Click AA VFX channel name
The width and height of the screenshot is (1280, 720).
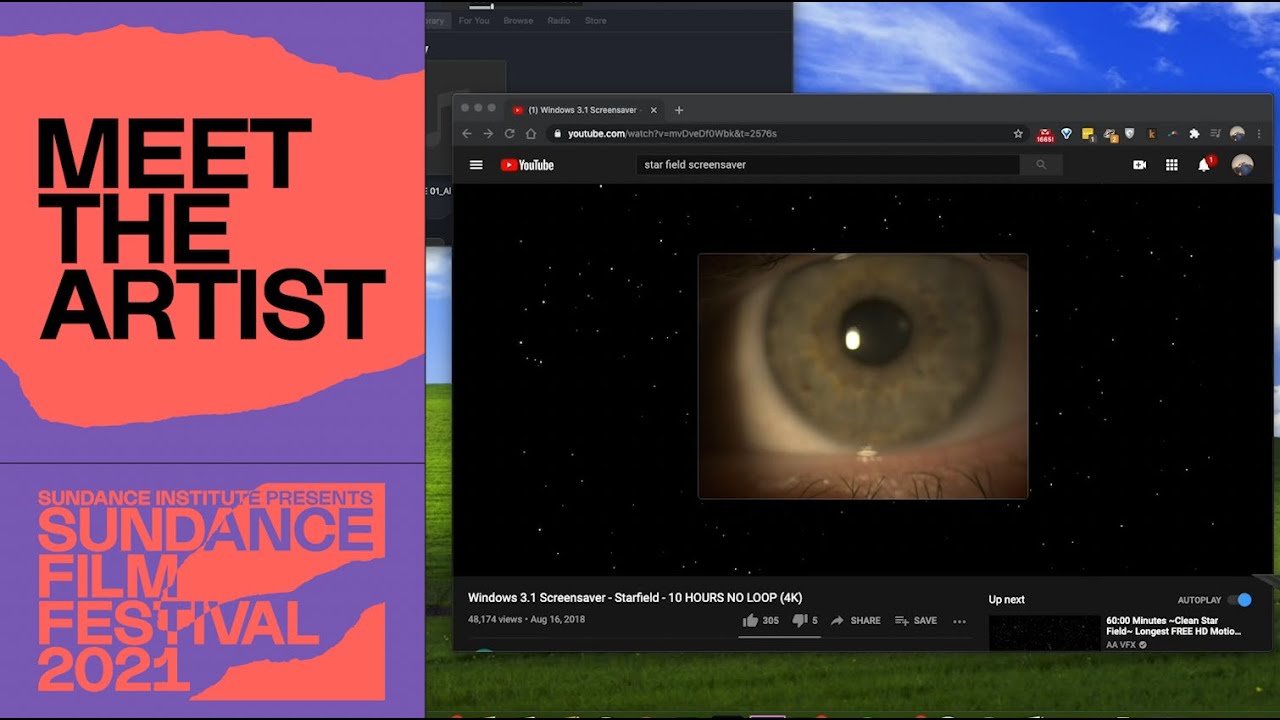click(1121, 645)
